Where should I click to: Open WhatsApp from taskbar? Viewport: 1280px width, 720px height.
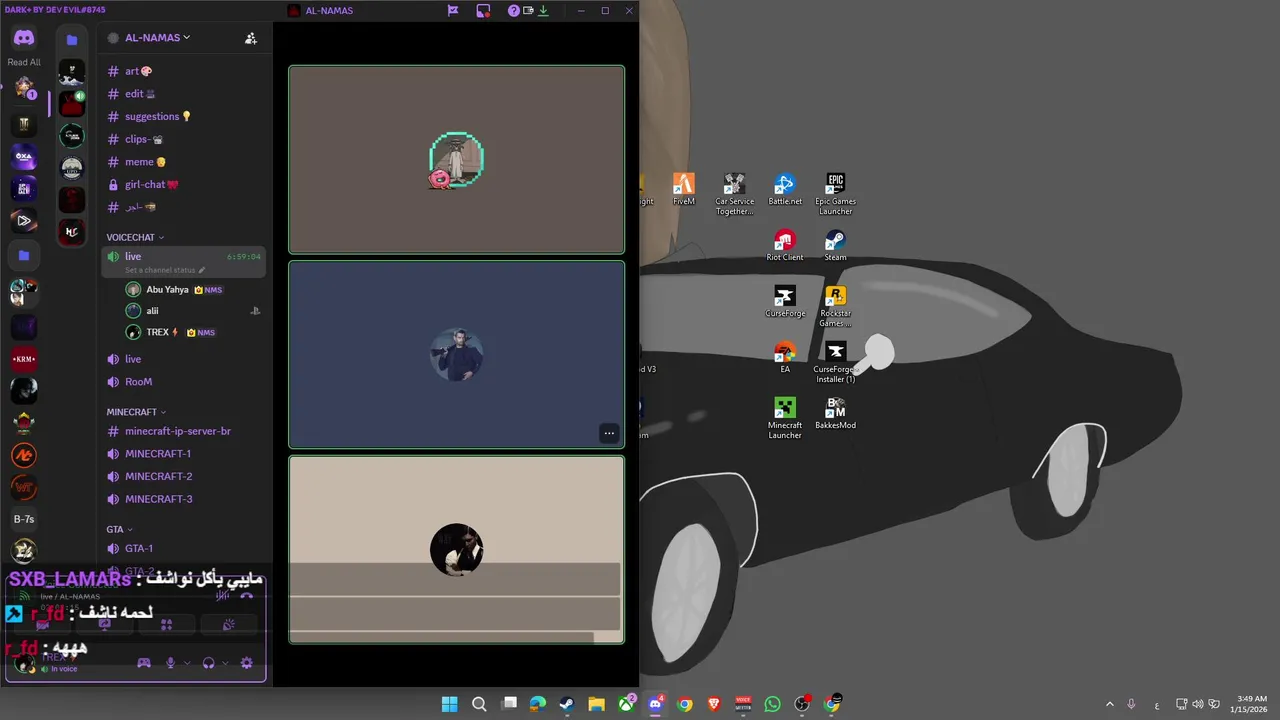772,704
